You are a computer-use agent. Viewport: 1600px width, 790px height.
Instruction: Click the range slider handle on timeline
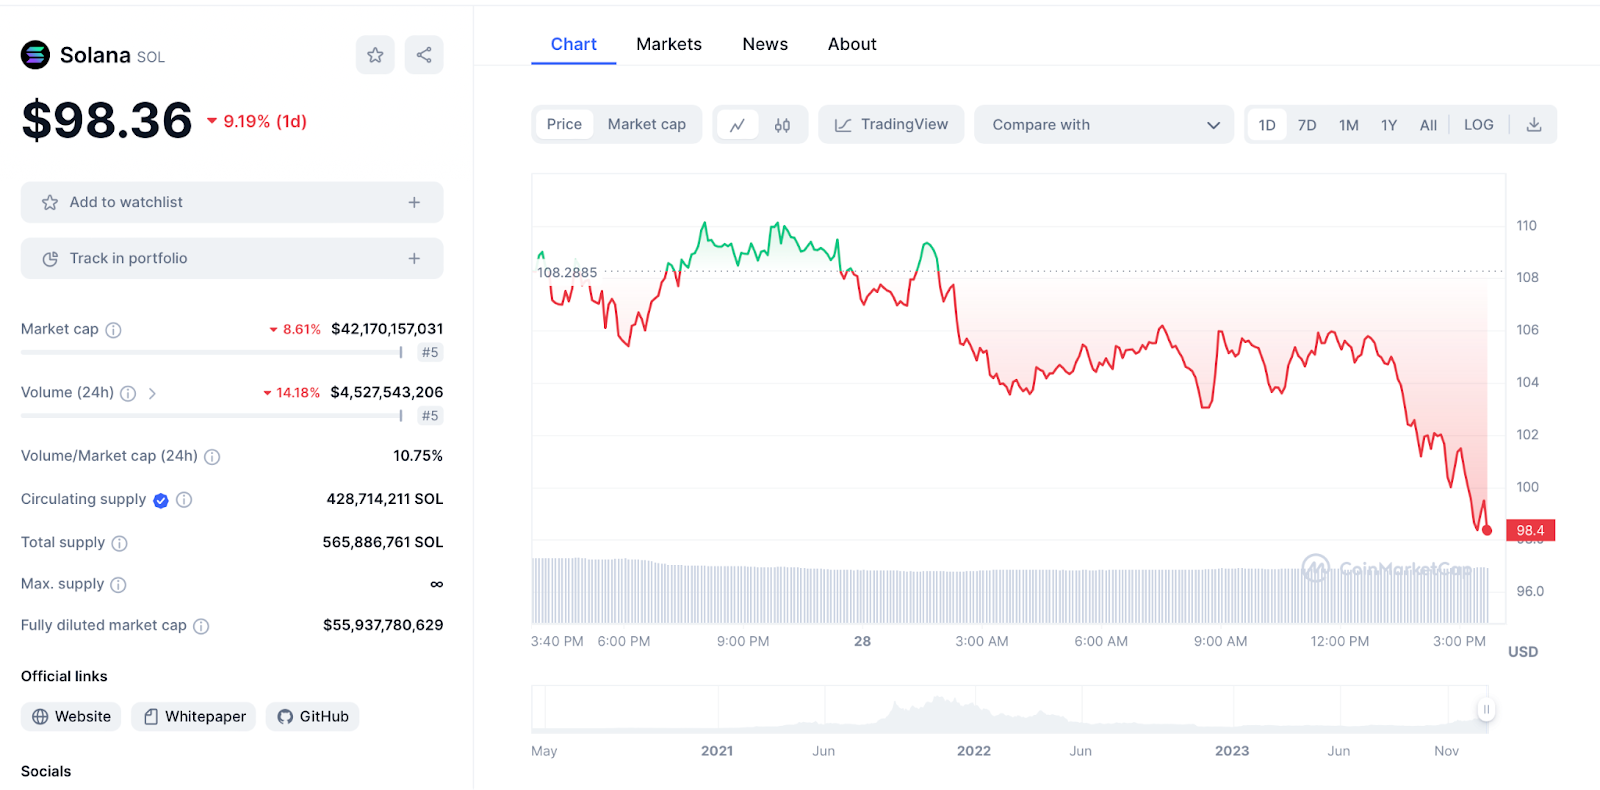(1486, 710)
